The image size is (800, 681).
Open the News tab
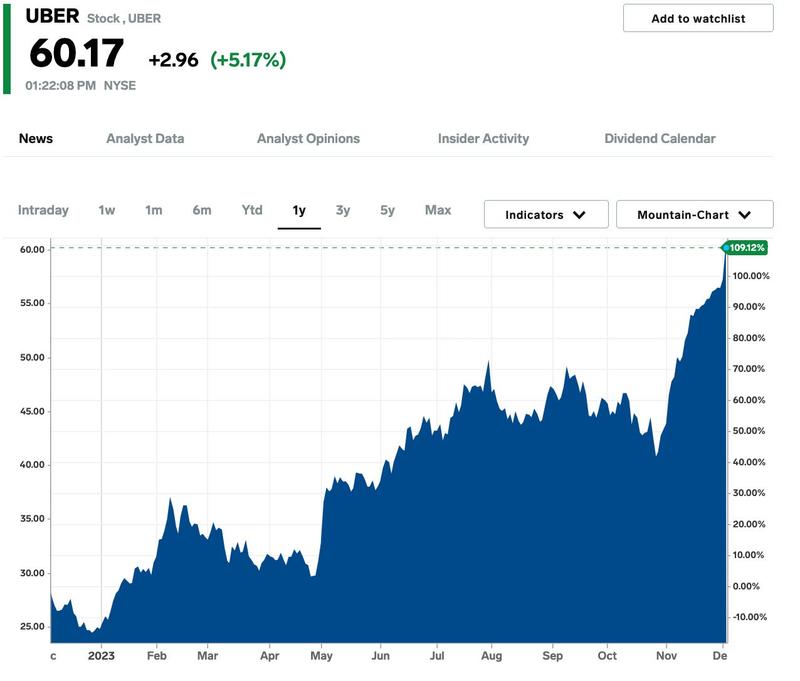tap(36, 139)
